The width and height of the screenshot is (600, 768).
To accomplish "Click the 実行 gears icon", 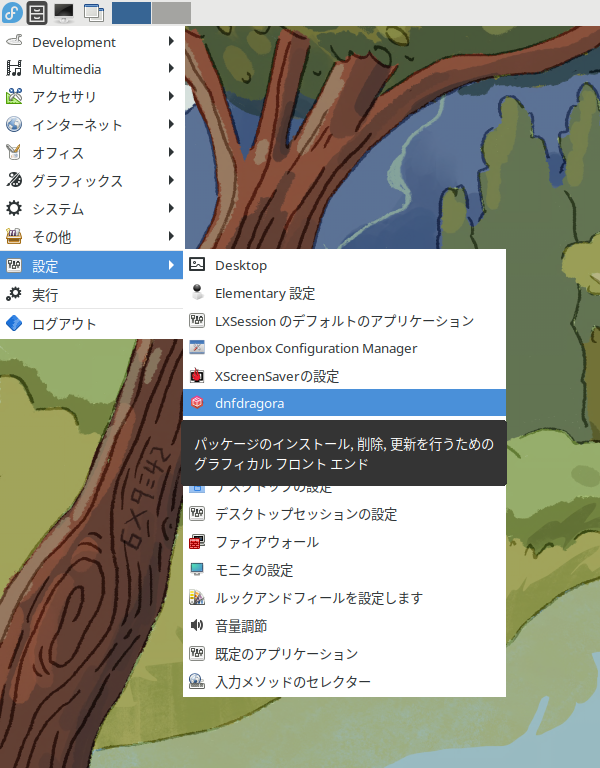I will coord(14,294).
